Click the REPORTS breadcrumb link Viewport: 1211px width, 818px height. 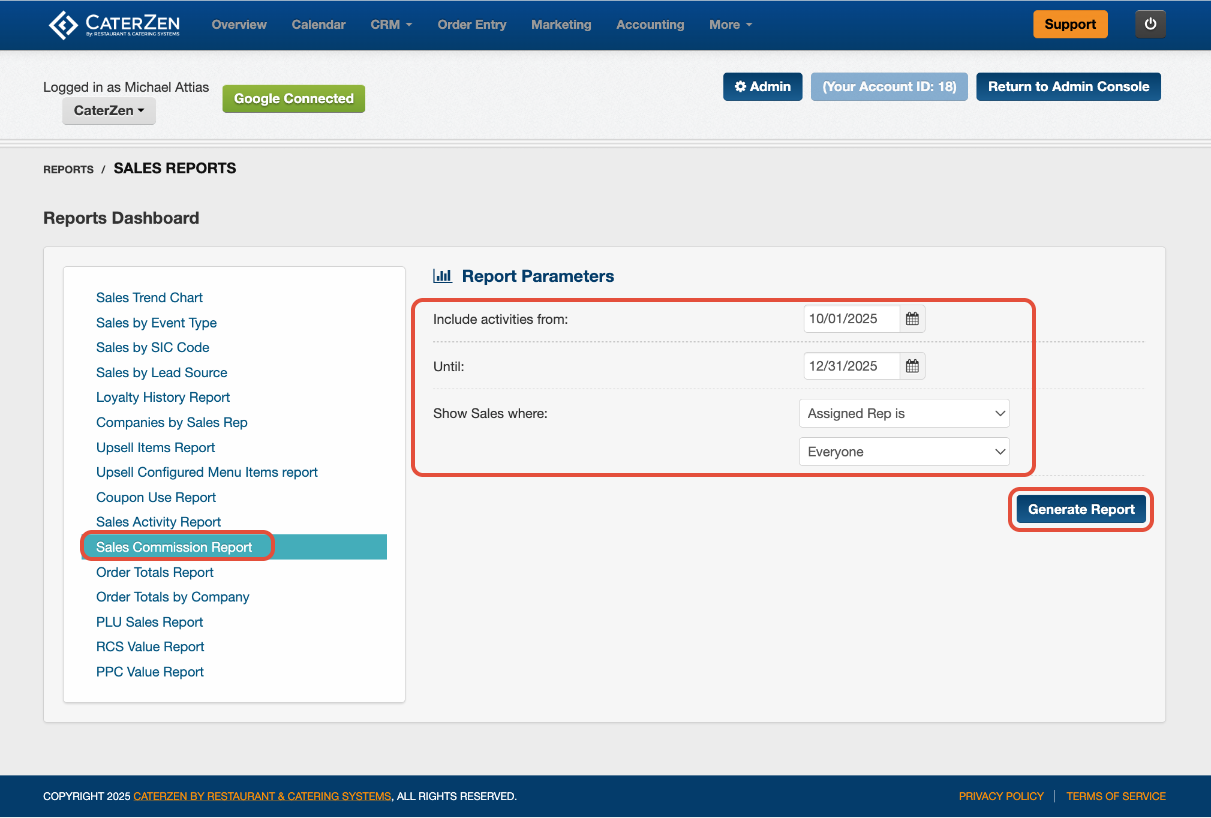[68, 170]
